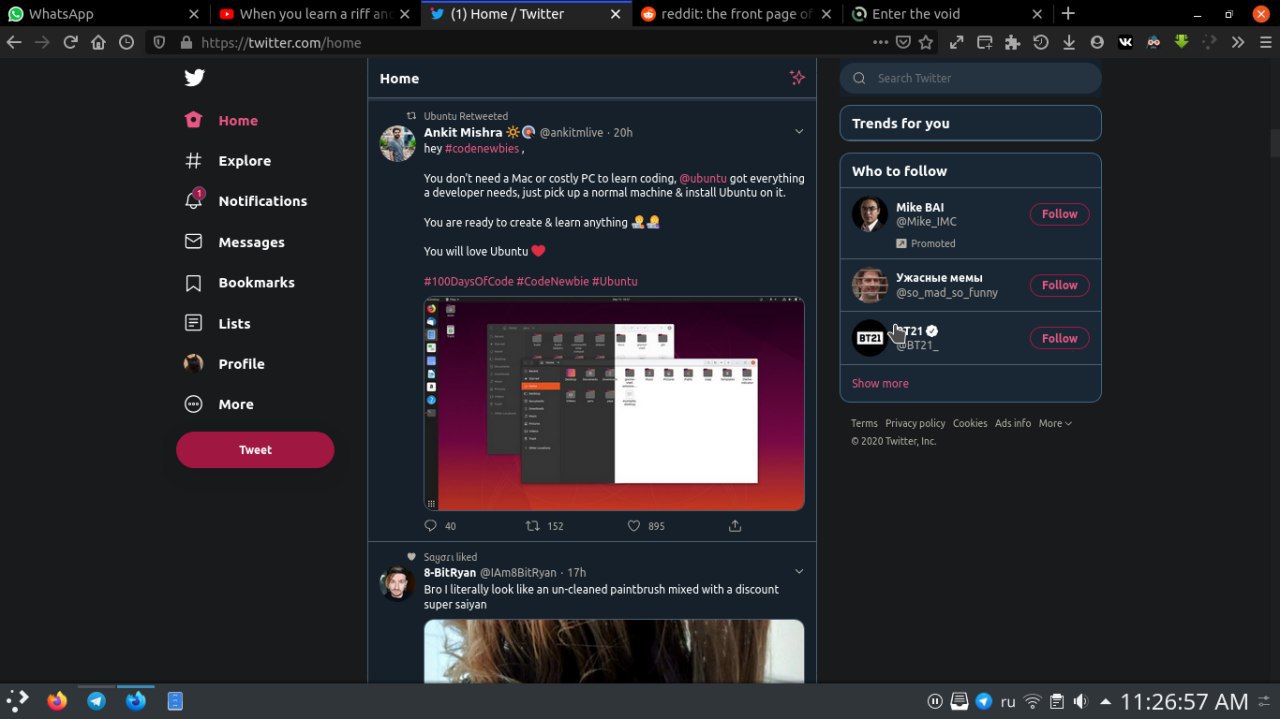1280x719 pixels.
Task: Open Telegram from the taskbar
Action: tap(96, 701)
